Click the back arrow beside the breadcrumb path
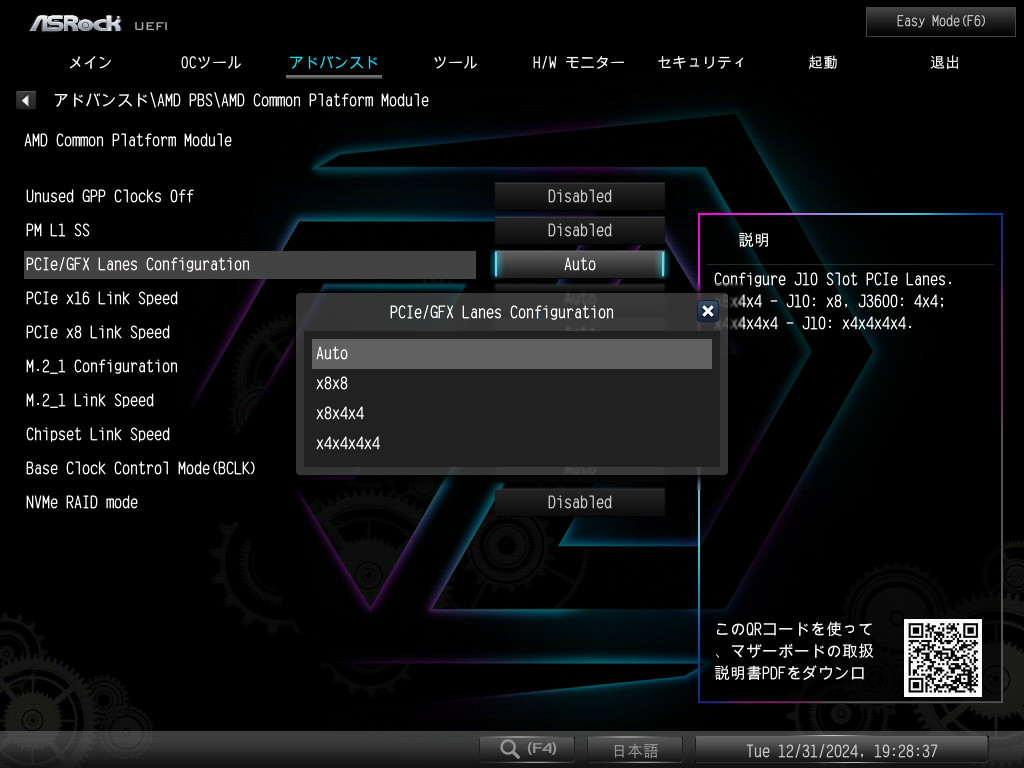 [x=25, y=100]
